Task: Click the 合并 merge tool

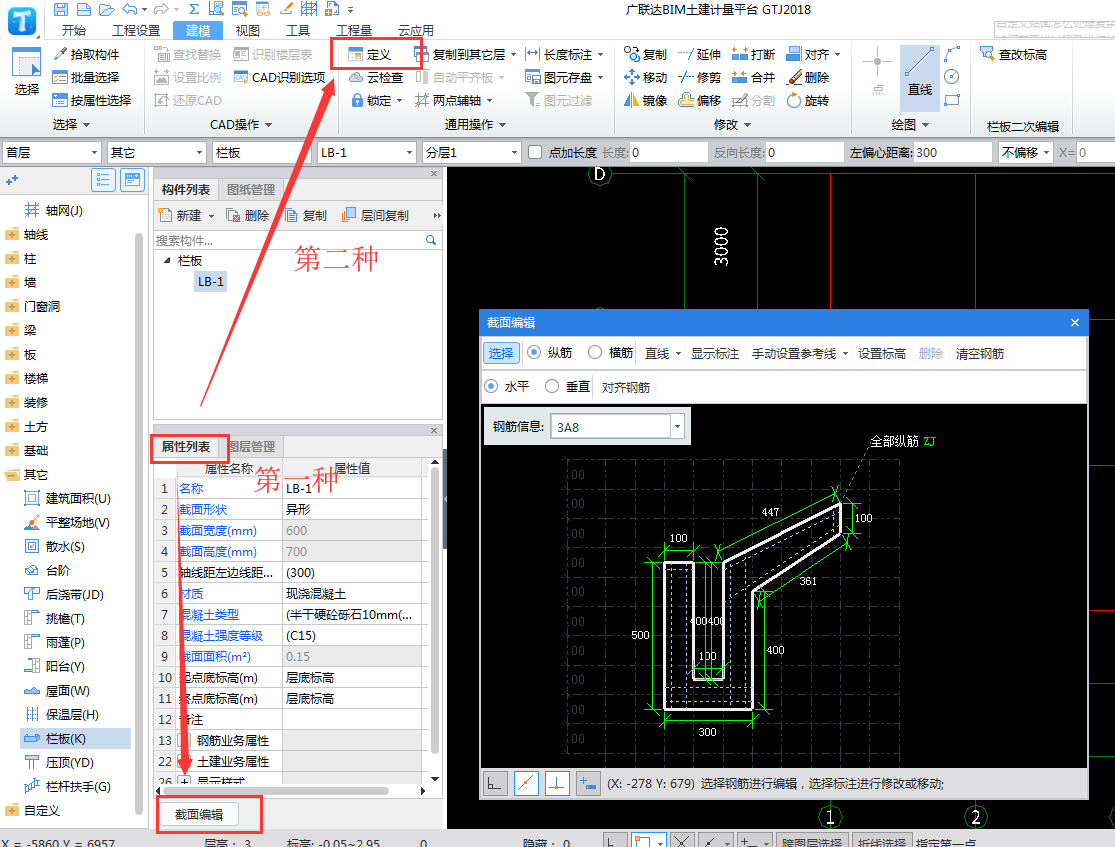Action: (x=754, y=78)
